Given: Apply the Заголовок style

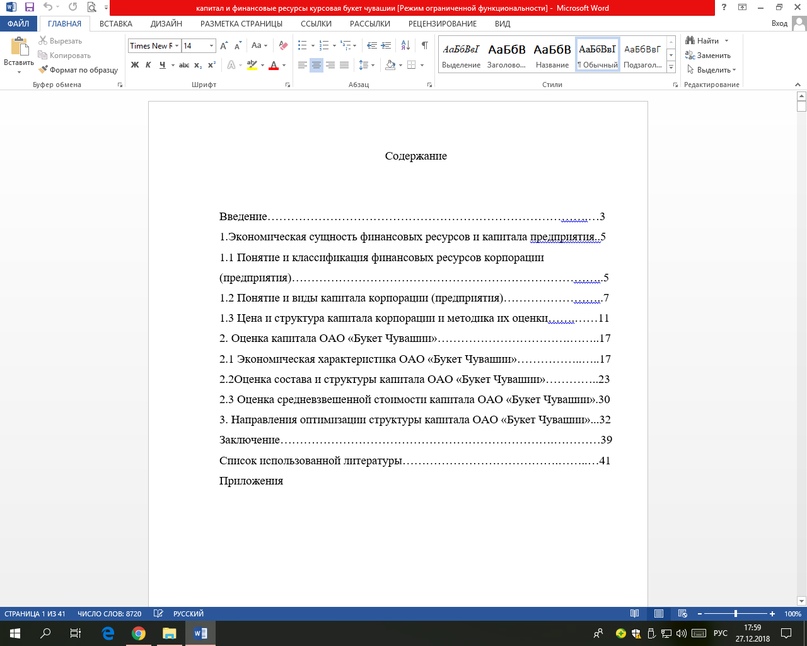Looking at the screenshot, I should pyautogui.click(x=506, y=55).
